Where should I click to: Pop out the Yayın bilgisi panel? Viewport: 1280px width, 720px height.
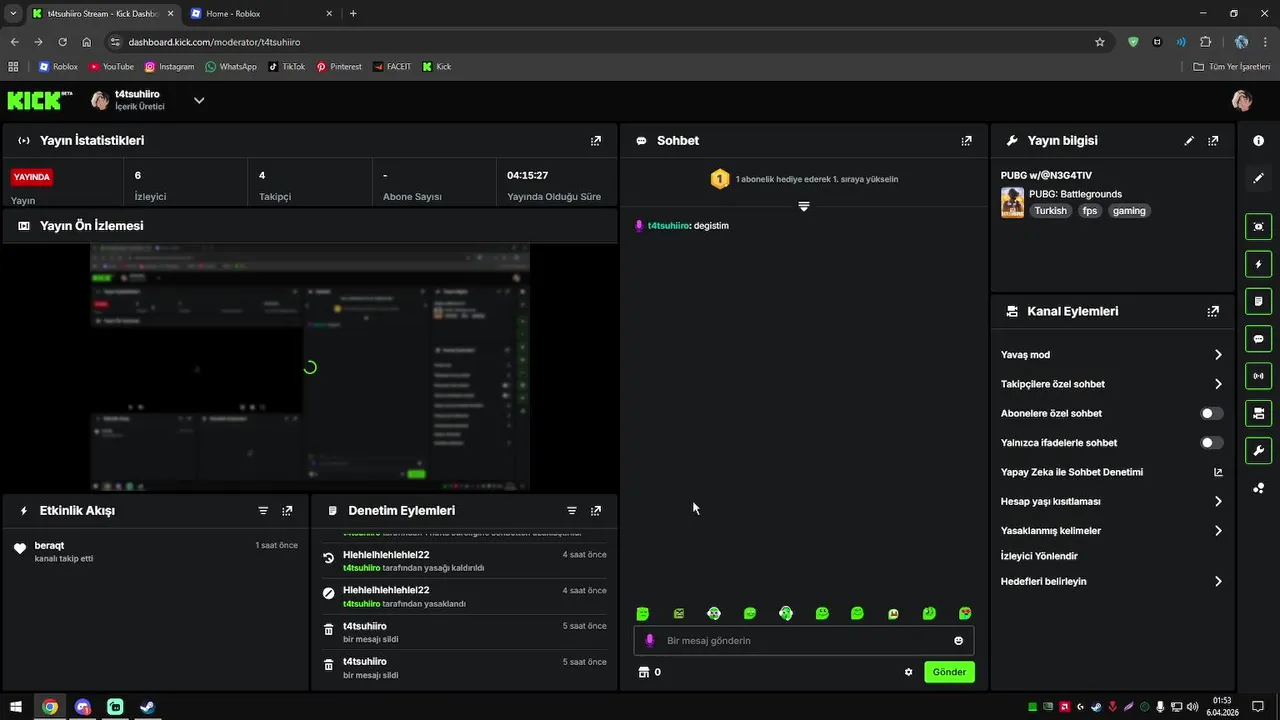[x=1213, y=141]
